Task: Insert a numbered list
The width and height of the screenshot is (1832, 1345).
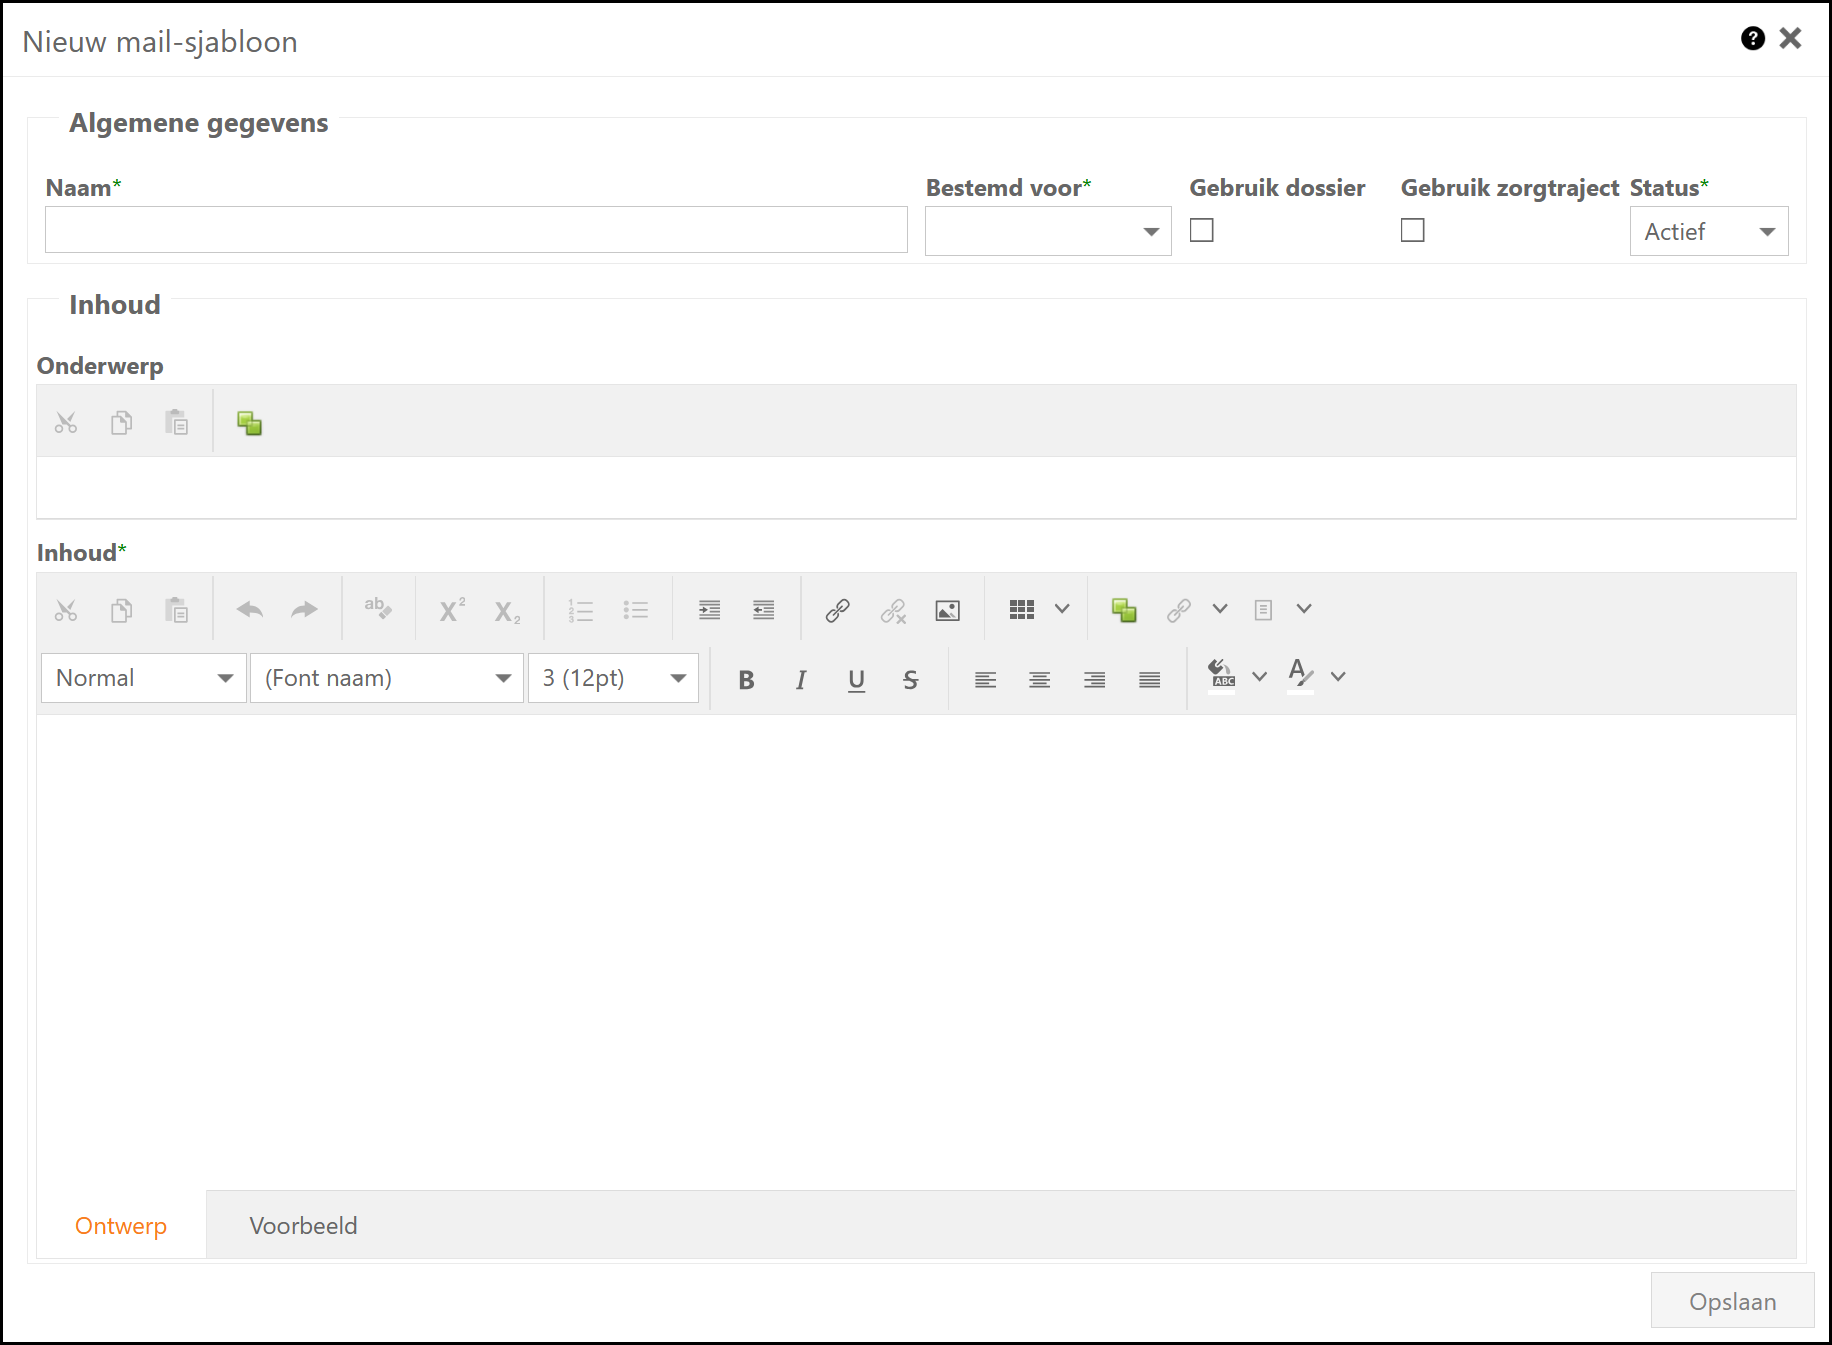Action: click(x=580, y=610)
